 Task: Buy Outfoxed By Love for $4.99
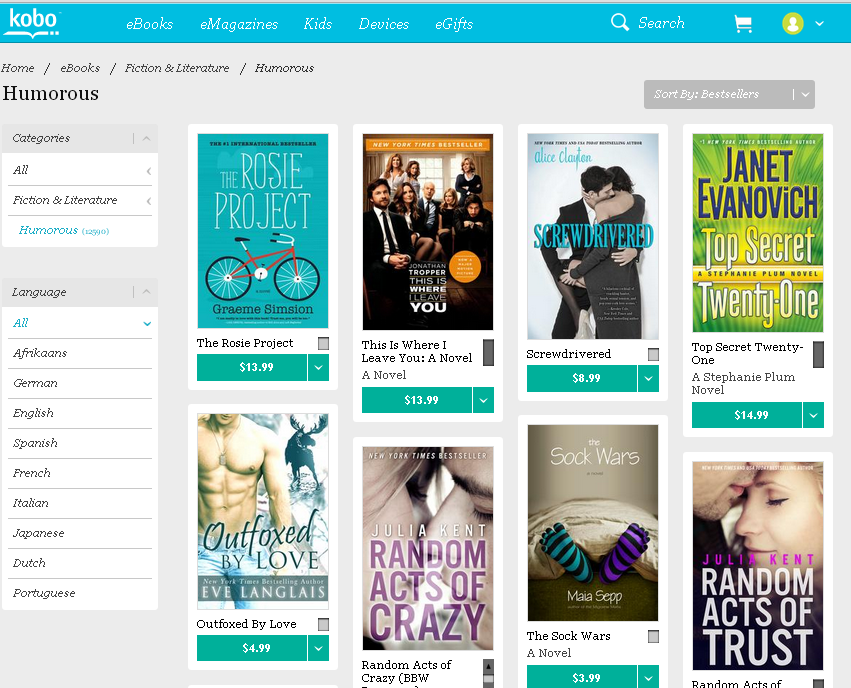(252, 648)
